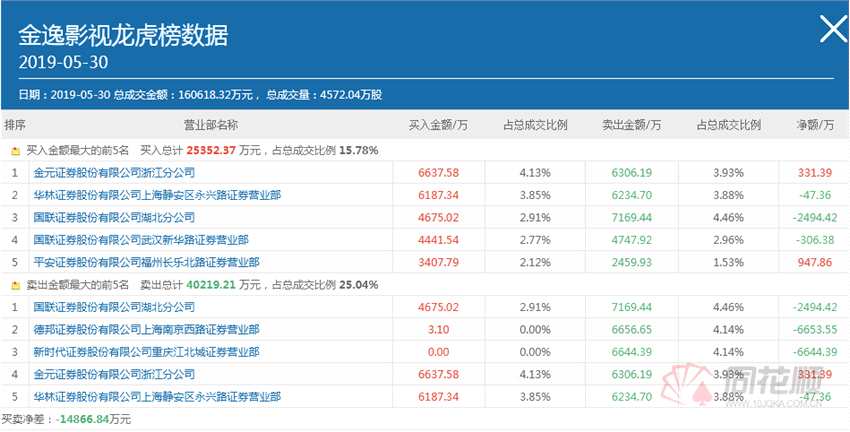
Task: Click the 营业部名称 column header
Action: [x=211, y=125]
